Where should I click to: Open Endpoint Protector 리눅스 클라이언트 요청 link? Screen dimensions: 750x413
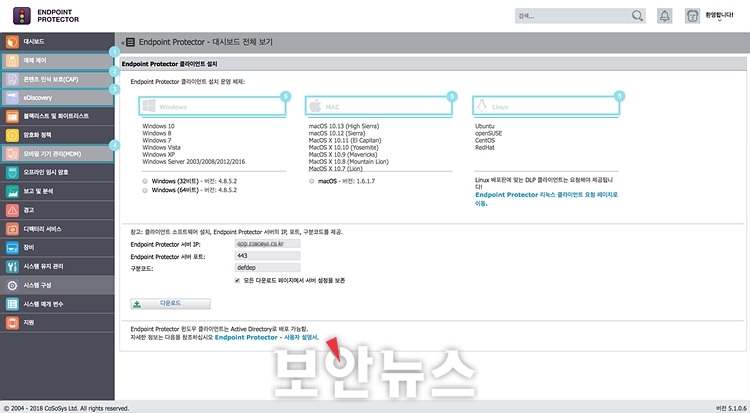point(546,199)
